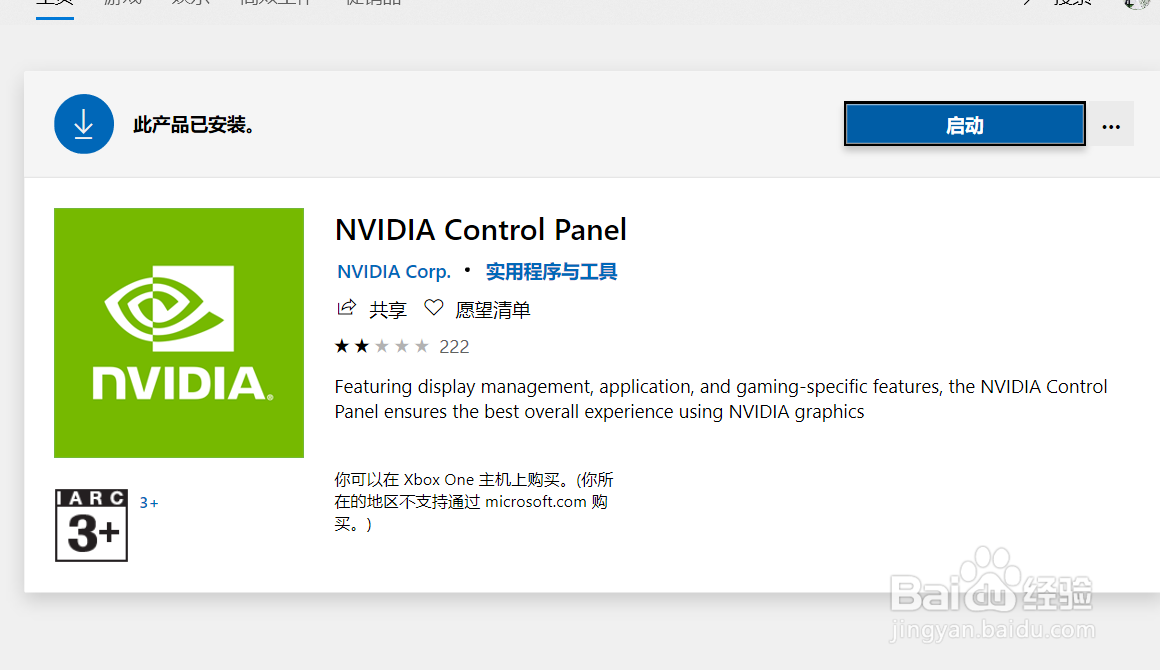Open the blue 3+ age rating link

[x=149, y=503]
